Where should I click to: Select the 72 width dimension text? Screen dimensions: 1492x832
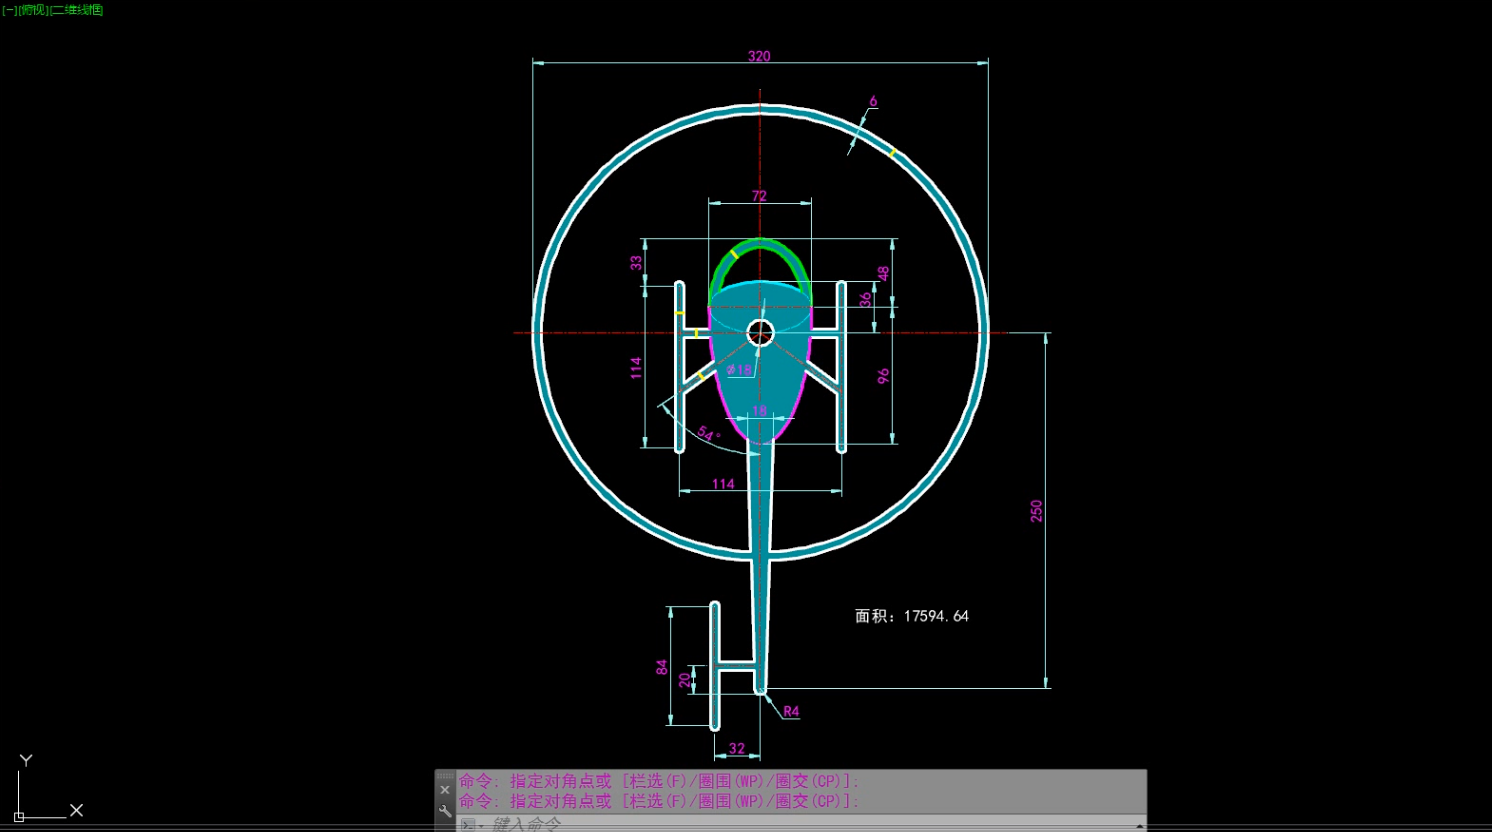(x=759, y=196)
